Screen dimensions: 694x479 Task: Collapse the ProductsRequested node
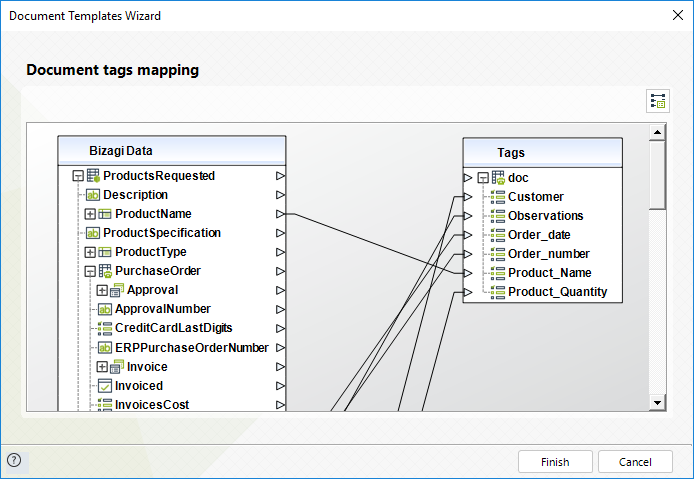[x=78, y=176]
